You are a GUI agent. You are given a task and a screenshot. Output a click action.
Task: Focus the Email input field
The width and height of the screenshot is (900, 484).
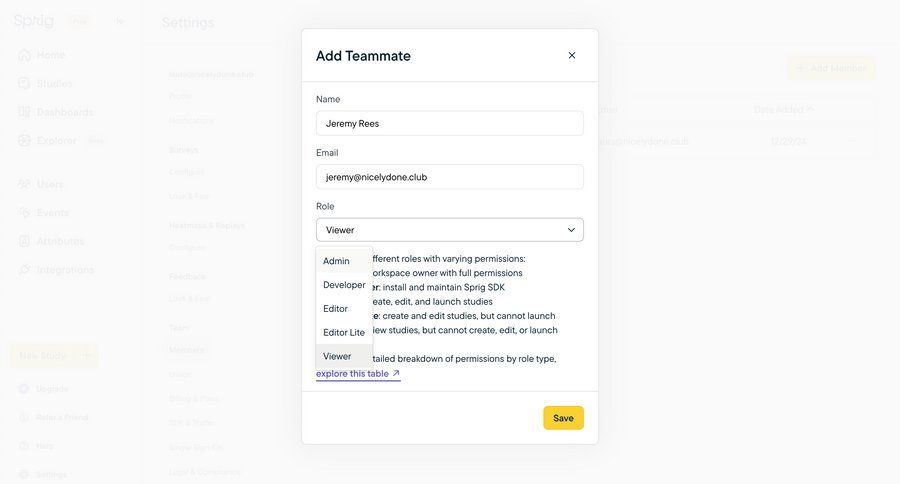(450, 177)
